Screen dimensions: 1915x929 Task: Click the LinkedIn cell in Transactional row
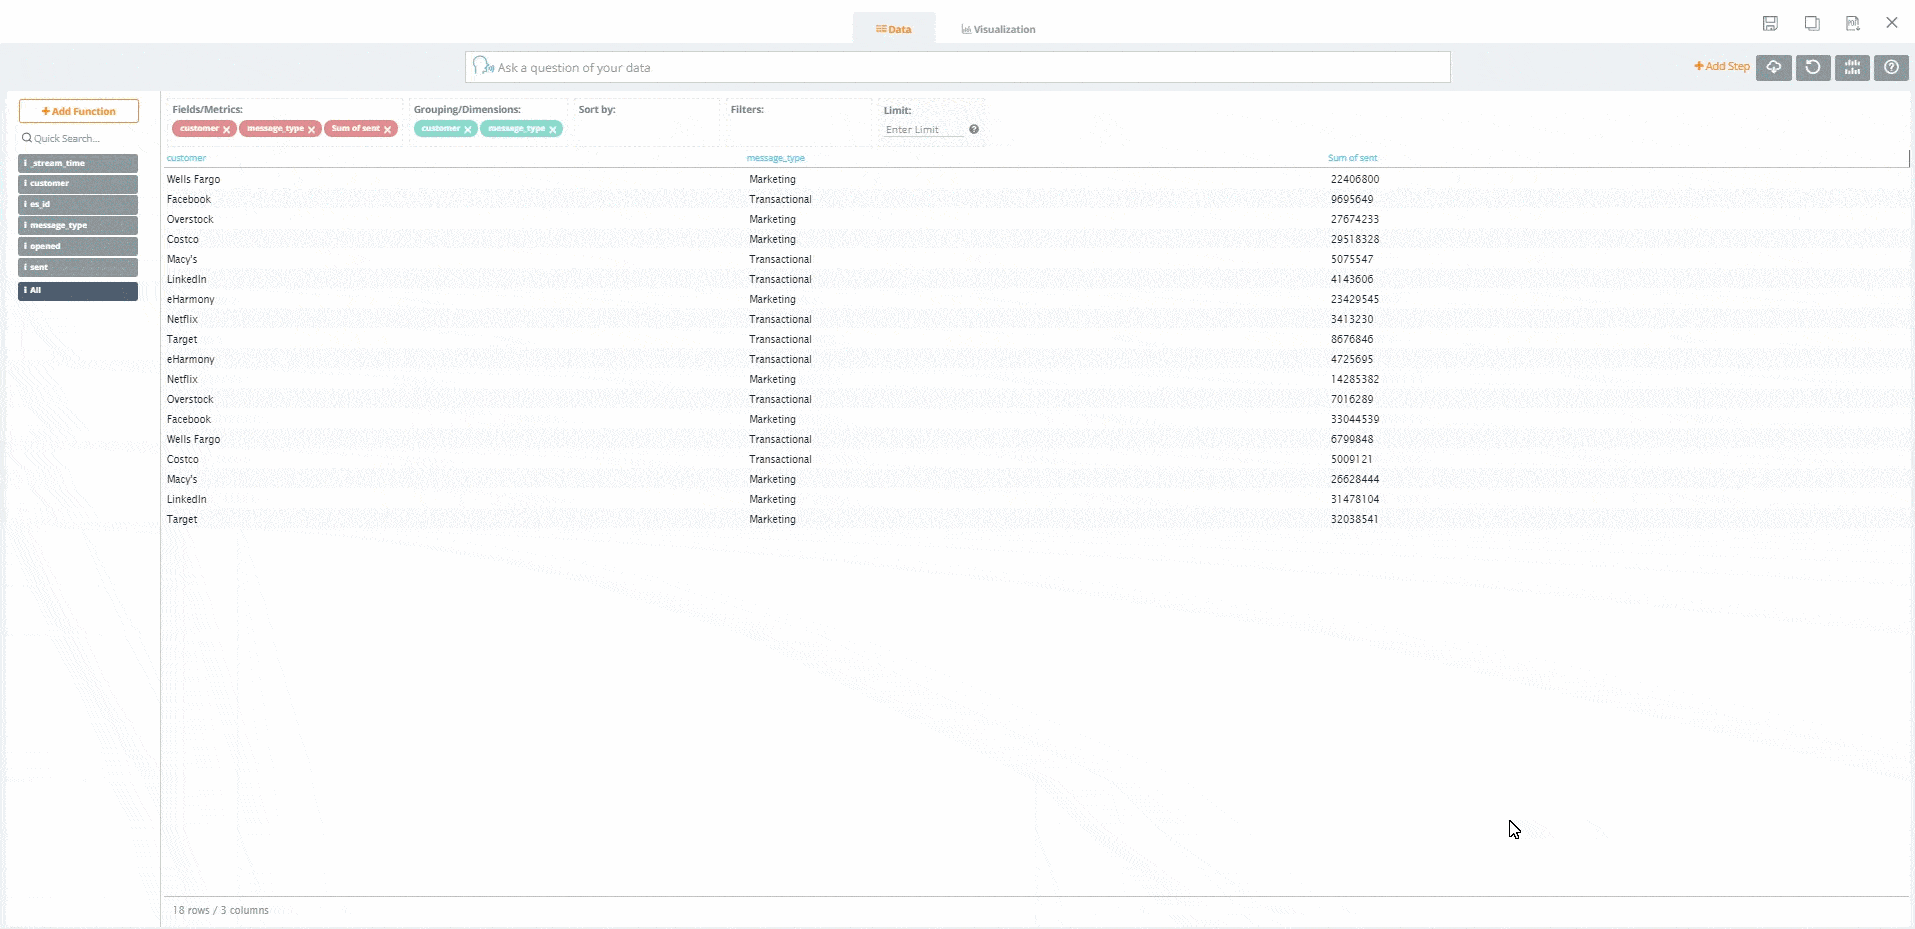click(187, 279)
